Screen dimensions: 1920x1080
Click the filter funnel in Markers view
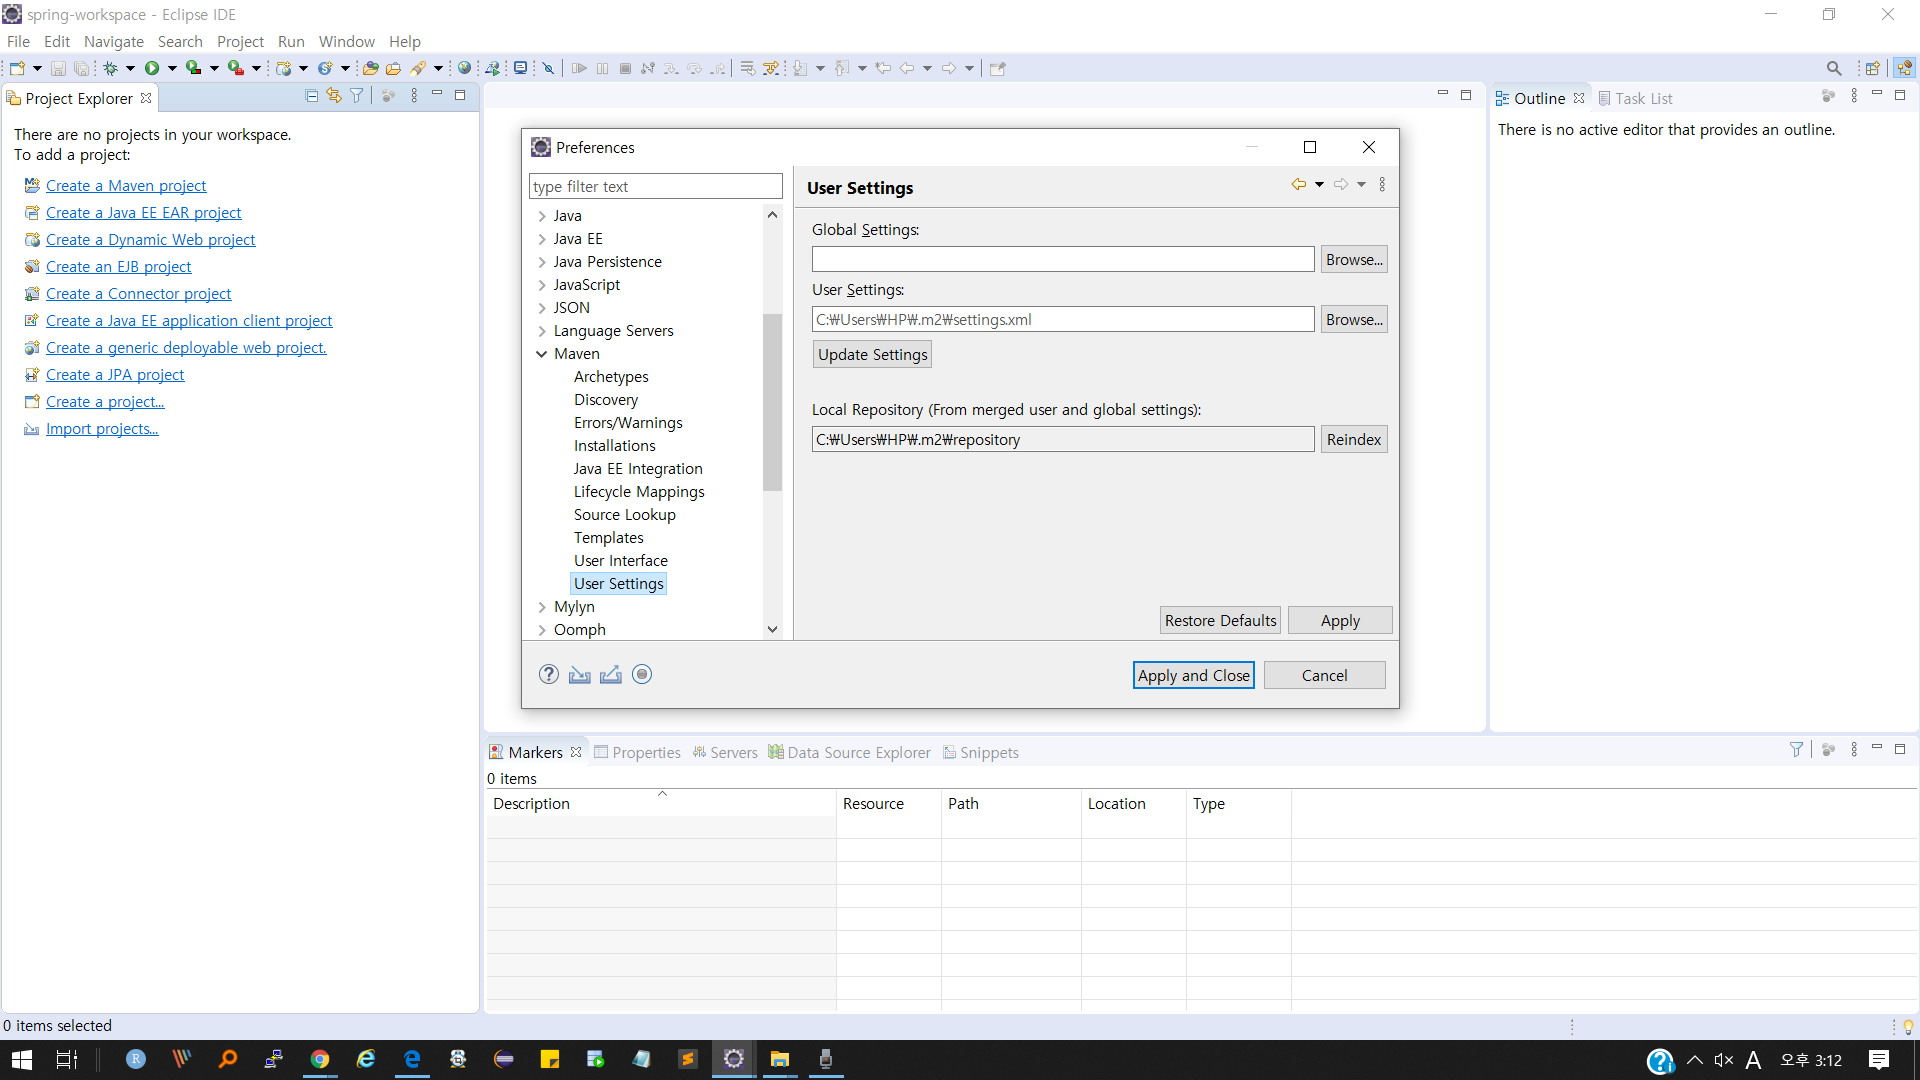tap(1796, 749)
